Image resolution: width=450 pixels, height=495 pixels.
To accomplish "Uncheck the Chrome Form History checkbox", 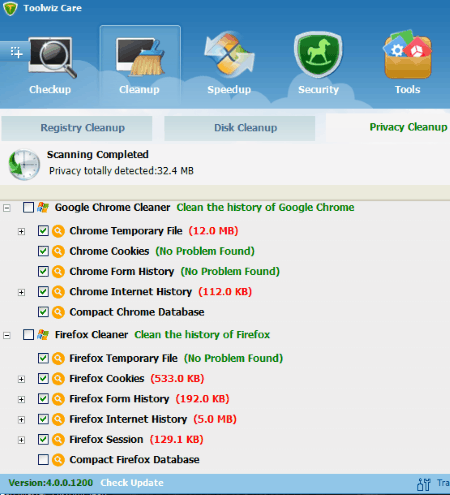I will [x=43, y=271].
